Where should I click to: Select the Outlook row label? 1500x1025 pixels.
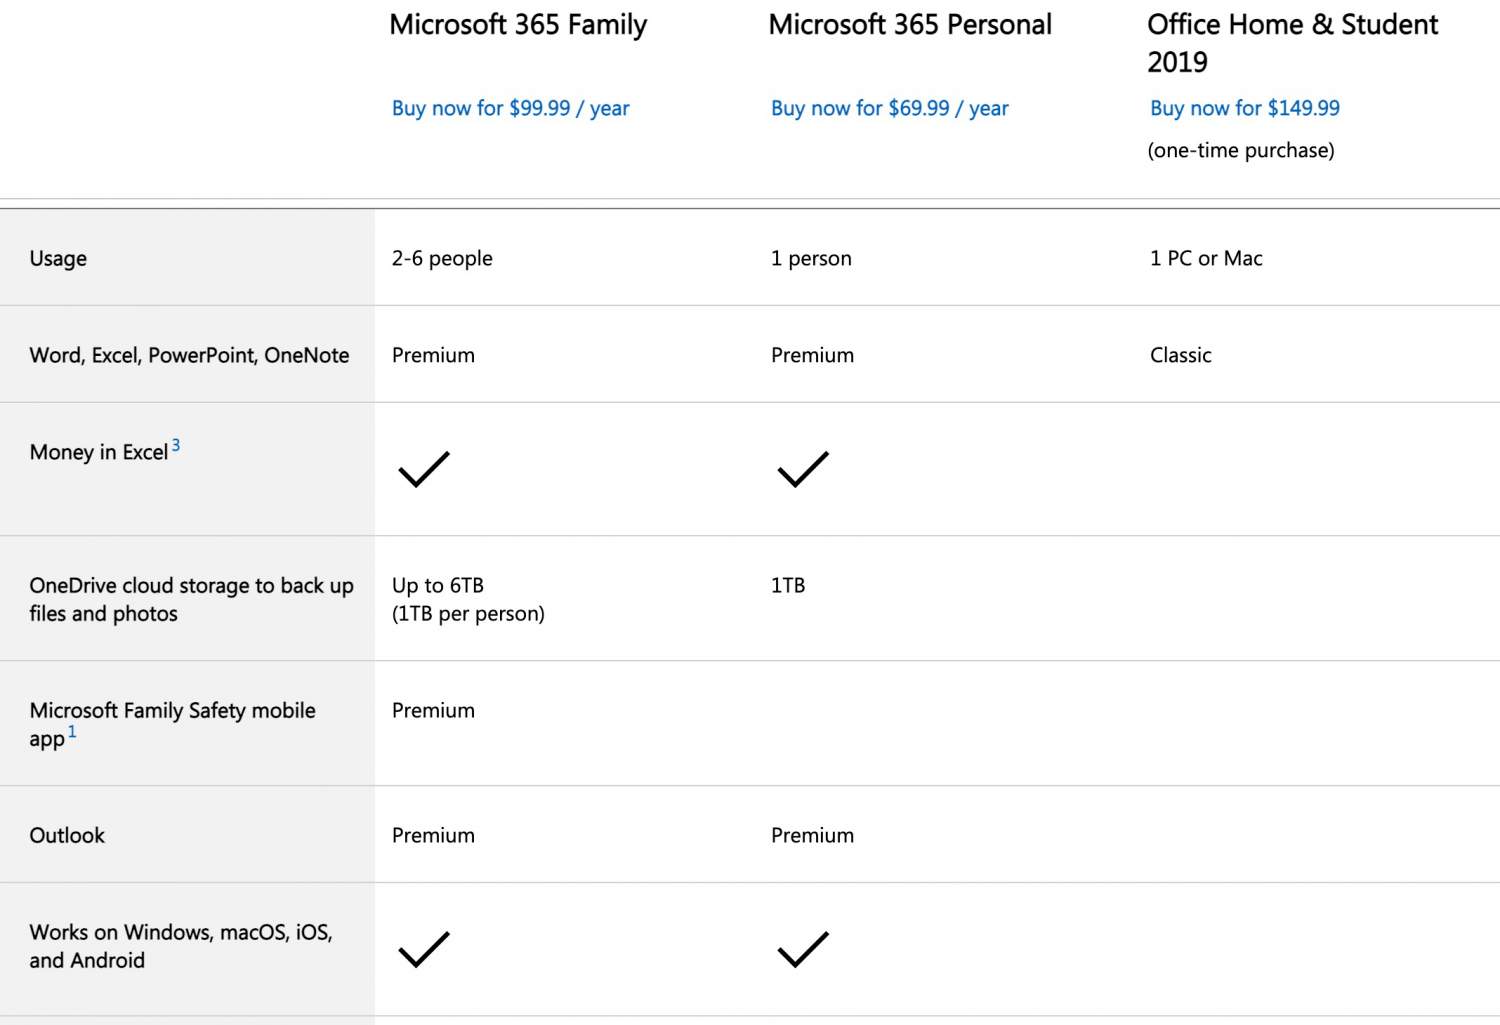point(67,835)
